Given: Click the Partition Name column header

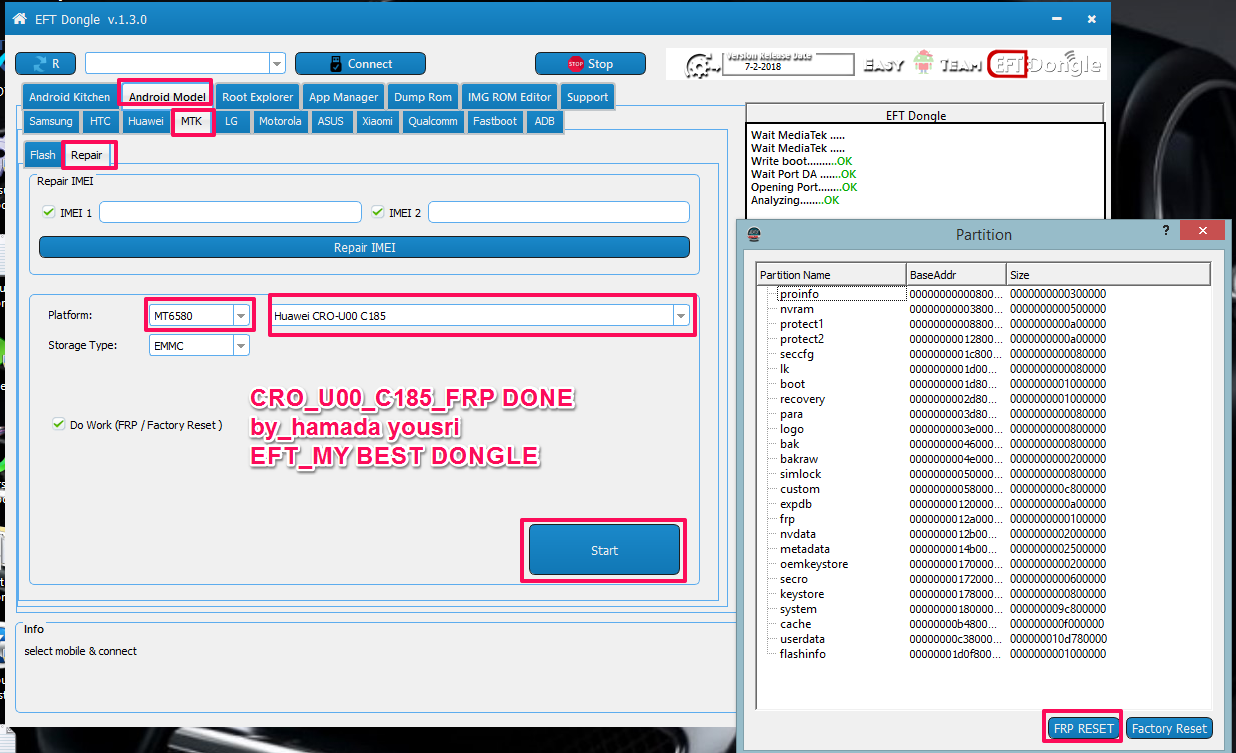Looking at the screenshot, I should [x=831, y=275].
